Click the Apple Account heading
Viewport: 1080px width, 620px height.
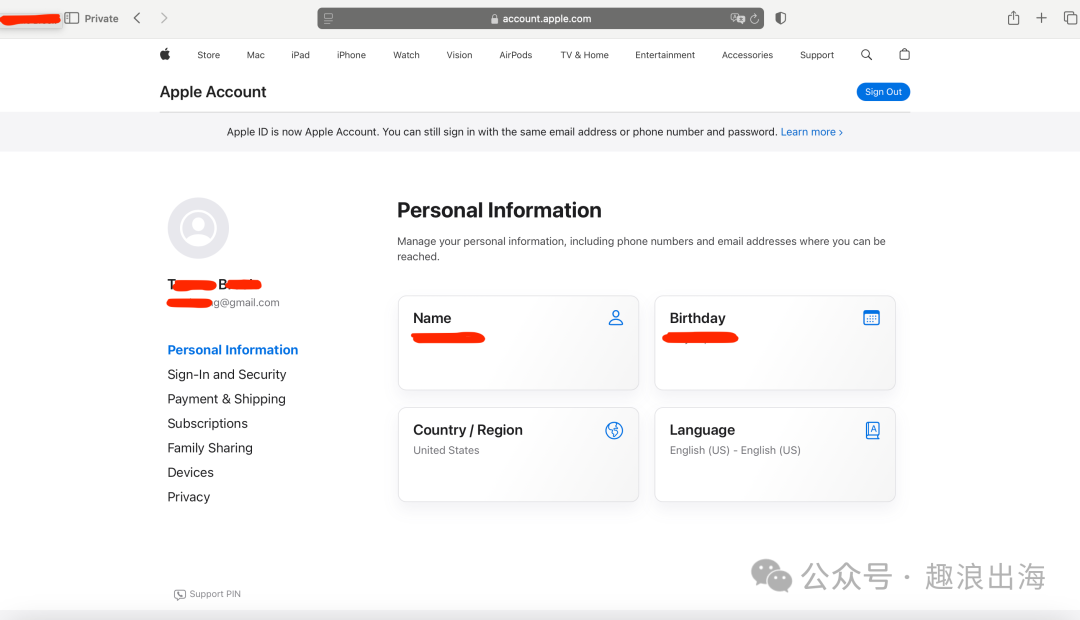pyautogui.click(x=213, y=92)
